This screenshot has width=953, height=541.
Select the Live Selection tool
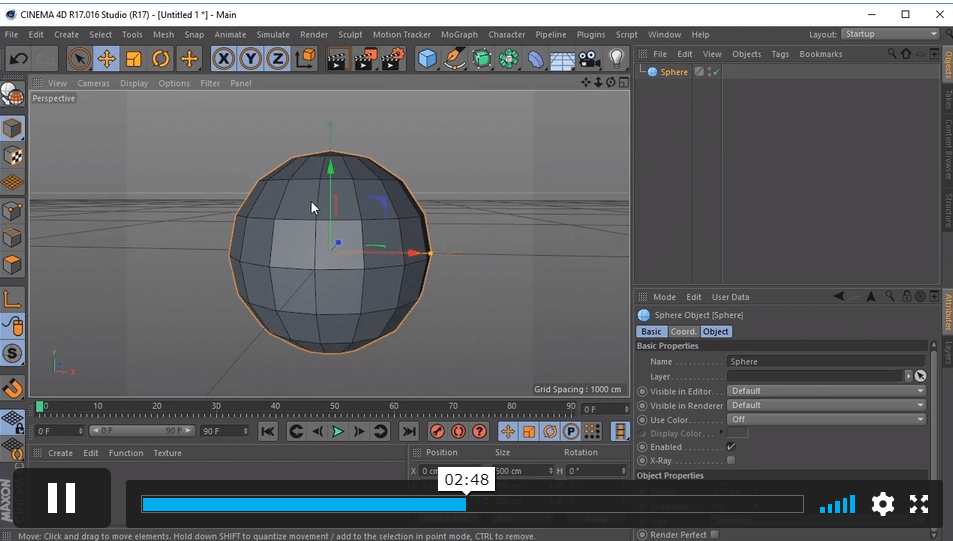coord(79,59)
